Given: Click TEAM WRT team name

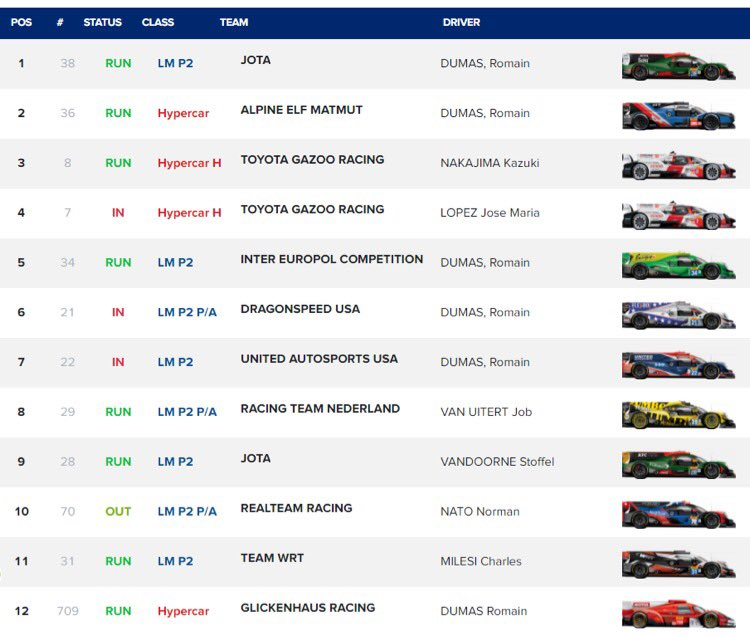Looking at the screenshot, I should point(272,558).
